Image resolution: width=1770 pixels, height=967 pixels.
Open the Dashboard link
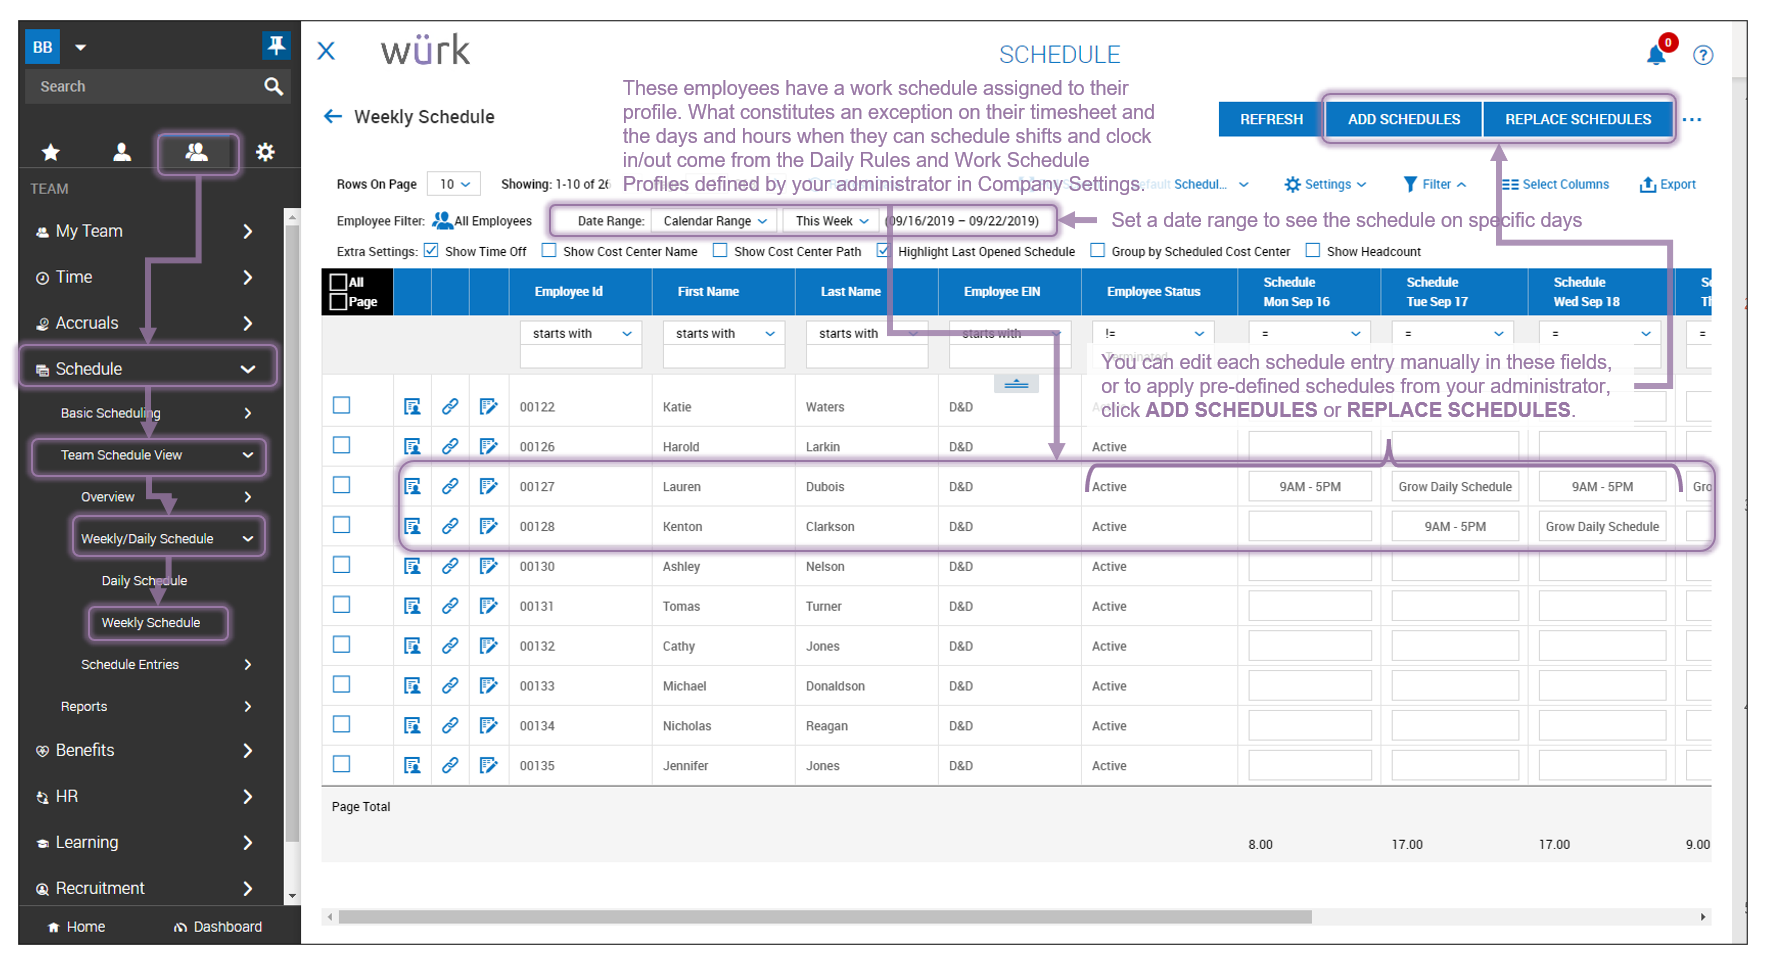tap(218, 927)
